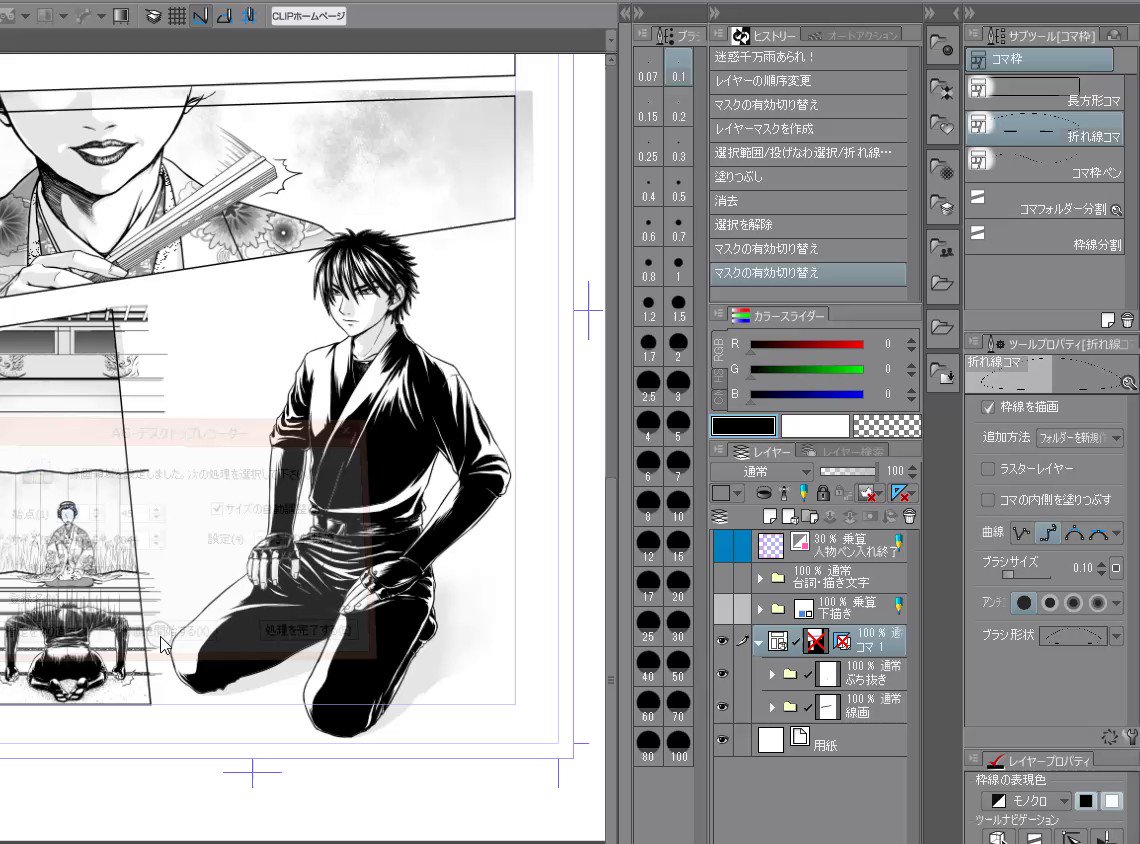Image resolution: width=1140 pixels, height=844 pixels.
Task: Open sub tool detail wrench icon
Action: tap(1131, 737)
